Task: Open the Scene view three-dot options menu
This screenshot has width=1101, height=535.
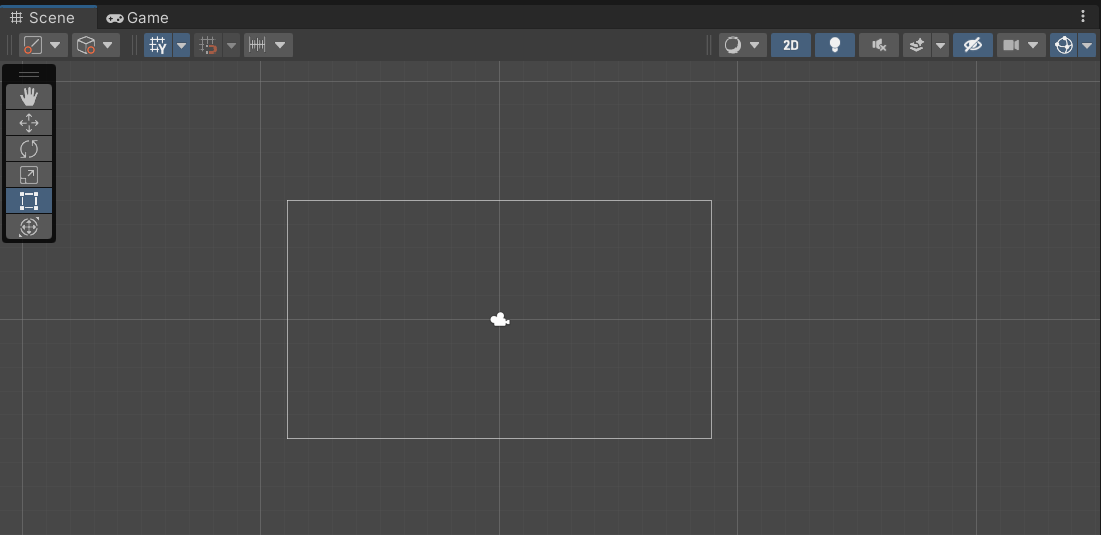Action: point(1083,16)
